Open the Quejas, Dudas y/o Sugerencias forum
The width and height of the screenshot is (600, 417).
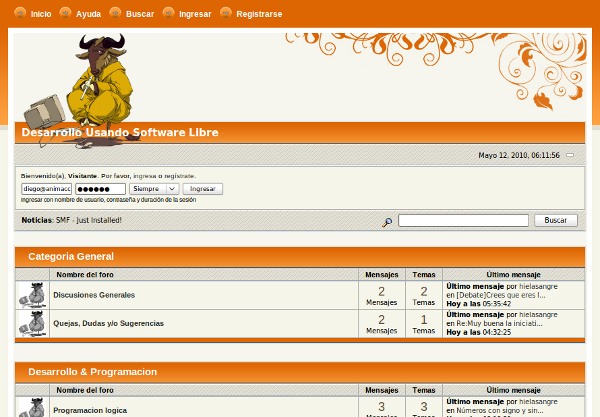[108, 323]
